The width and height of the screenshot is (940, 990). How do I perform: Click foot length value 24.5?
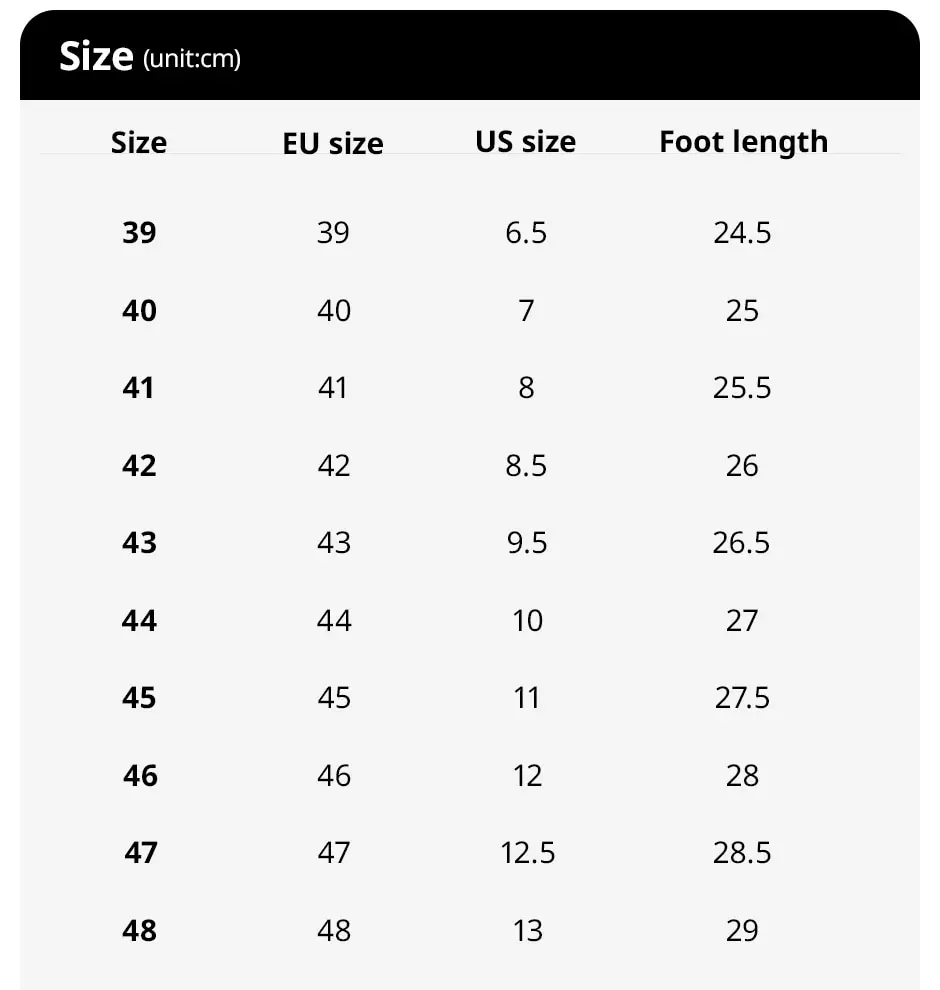742,233
